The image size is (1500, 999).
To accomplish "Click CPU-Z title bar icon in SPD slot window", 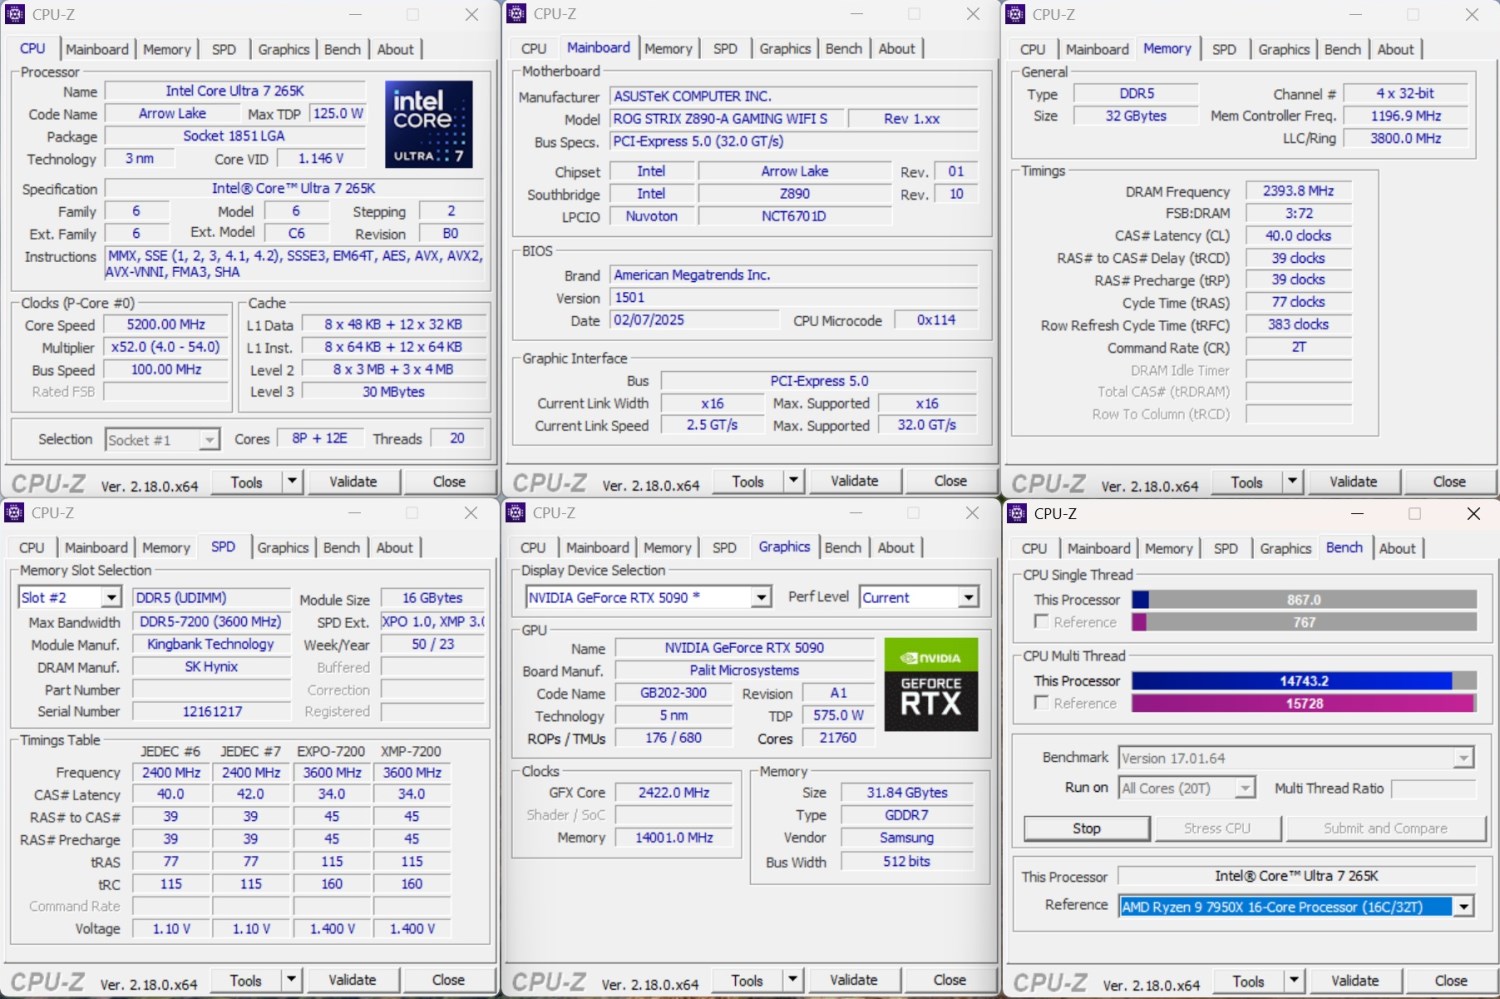I will 14,513.
